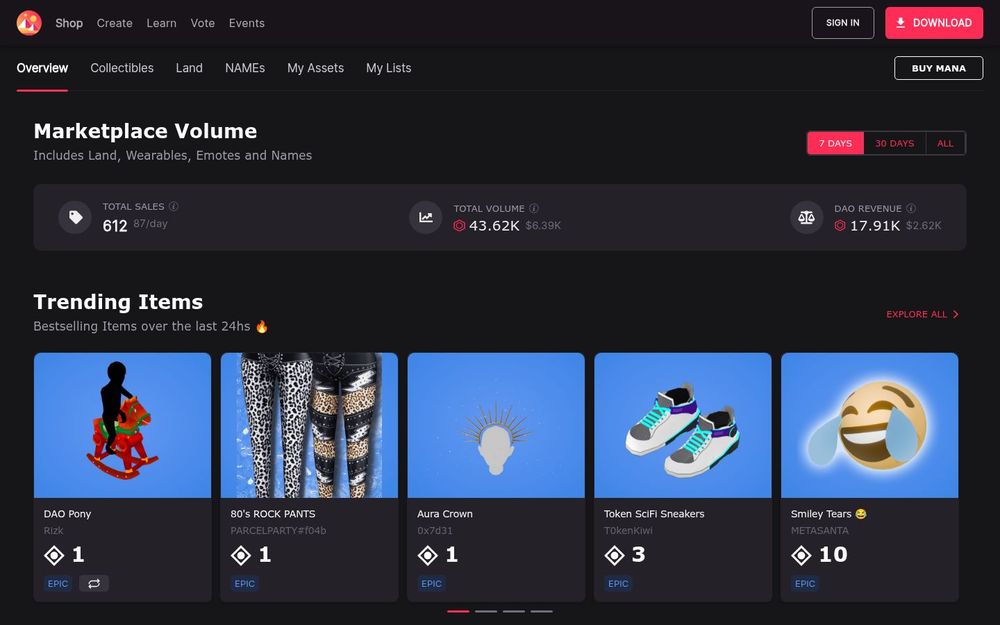Open the My Assets tab
The height and width of the screenshot is (625, 1000).
[316, 68]
